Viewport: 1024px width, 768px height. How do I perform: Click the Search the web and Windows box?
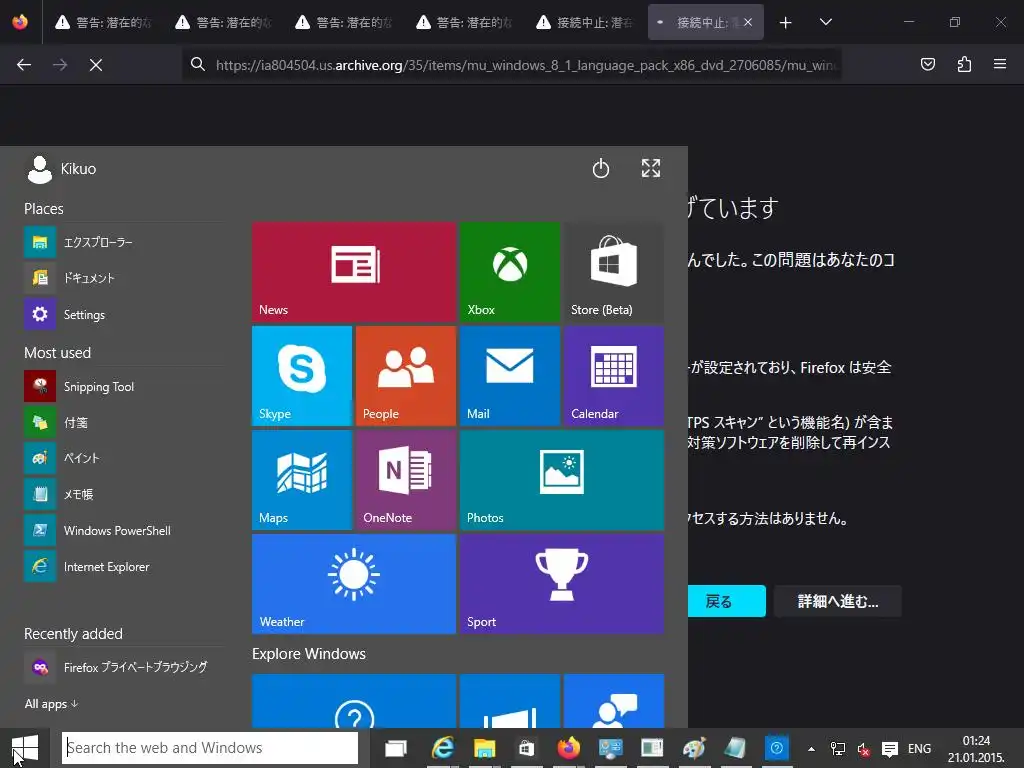210,748
